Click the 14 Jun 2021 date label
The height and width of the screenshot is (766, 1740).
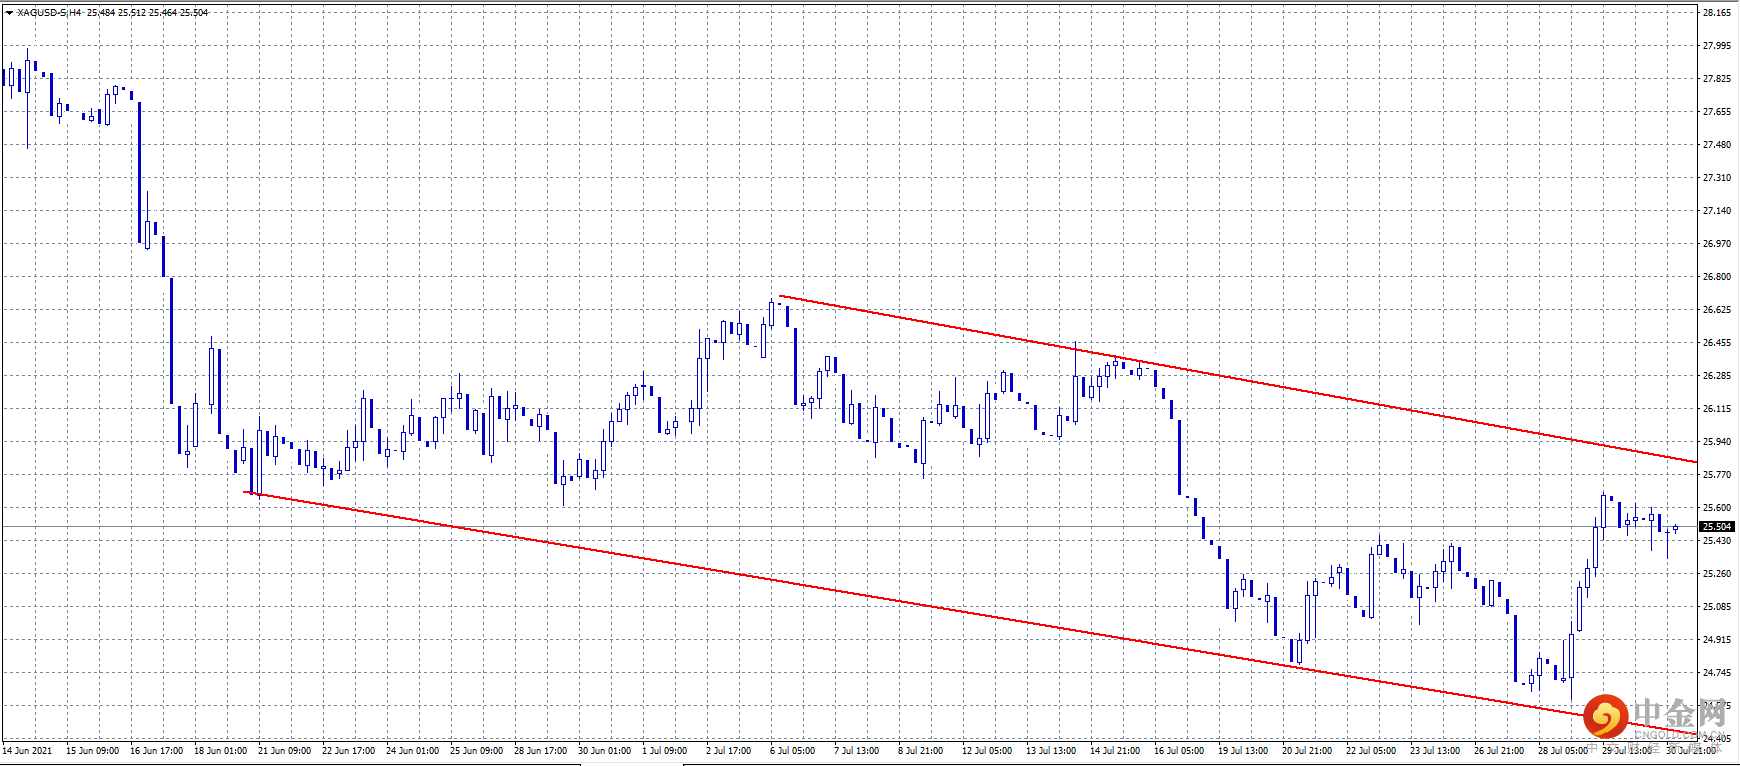tap(27, 751)
